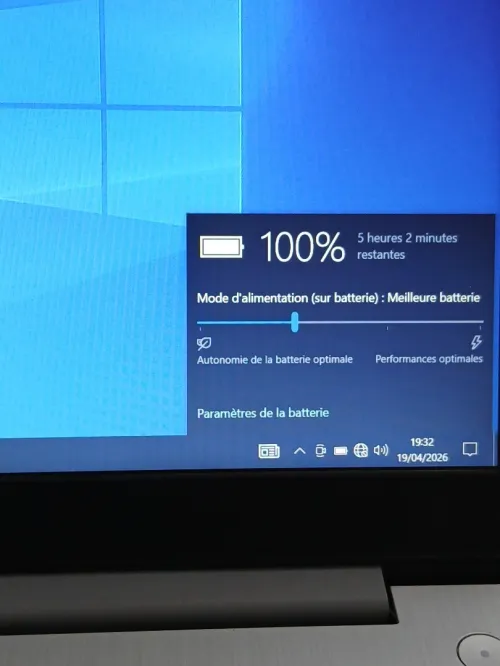
Task: Click the Meet Now tray icon
Action: pyautogui.click(x=320, y=451)
